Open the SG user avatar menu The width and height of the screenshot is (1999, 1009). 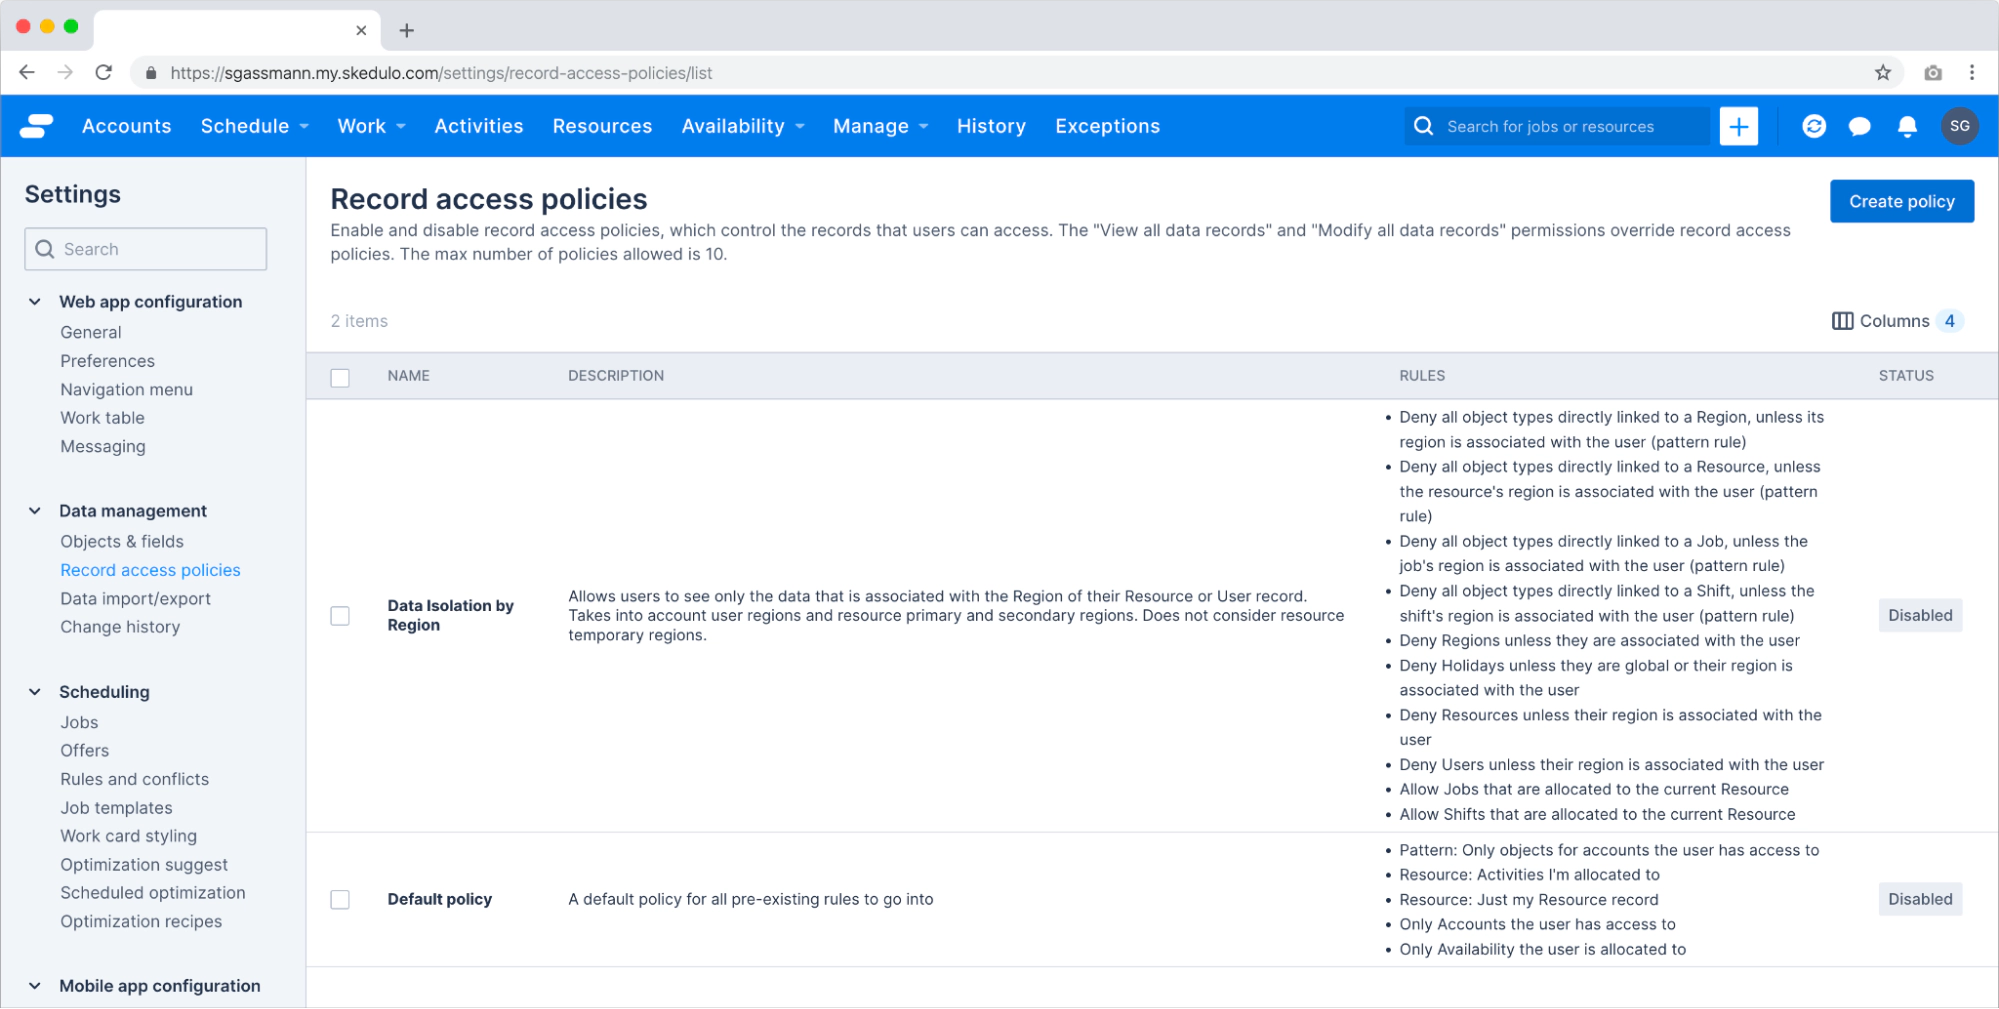[x=1958, y=126]
